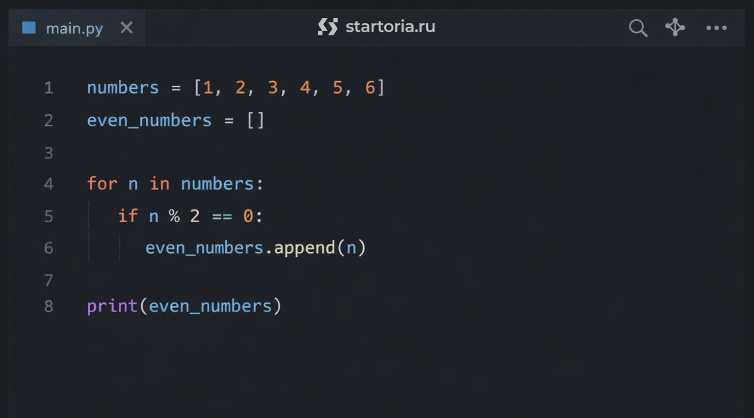This screenshot has height=418, width=754.
Task: Click the blue file icon beside main.py
Action: point(29,27)
